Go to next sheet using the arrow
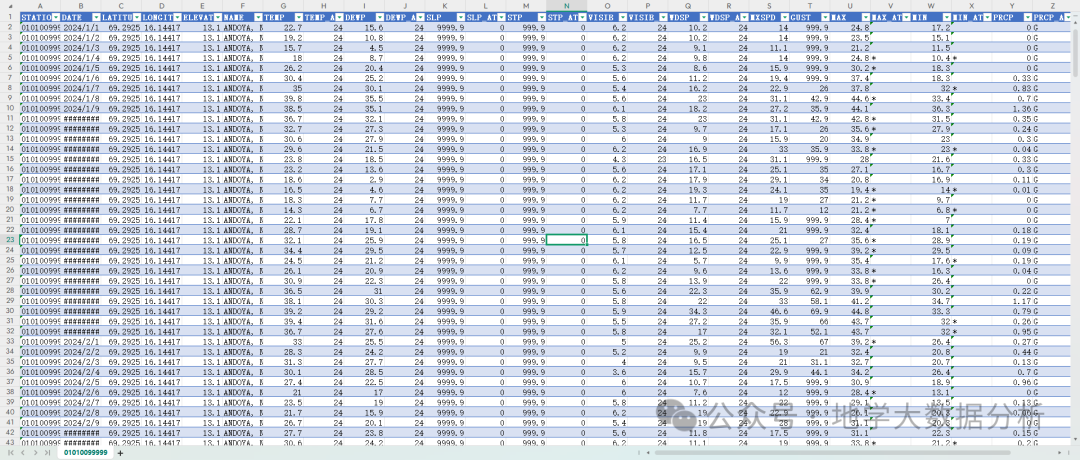Screen dimensions: 1080x460 click(x=35, y=453)
